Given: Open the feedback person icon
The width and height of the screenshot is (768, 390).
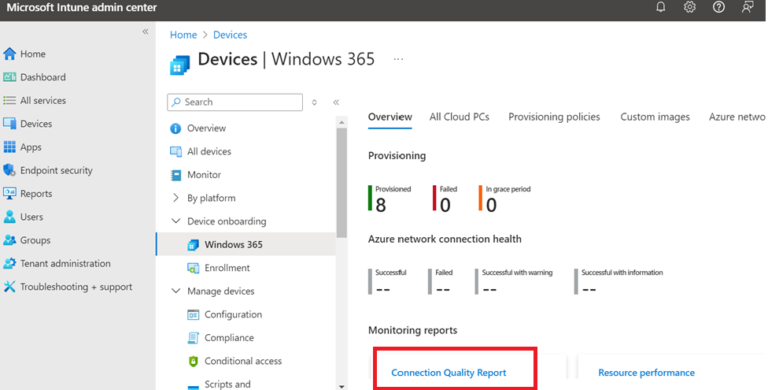Looking at the screenshot, I should pyautogui.click(x=747, y=7).
